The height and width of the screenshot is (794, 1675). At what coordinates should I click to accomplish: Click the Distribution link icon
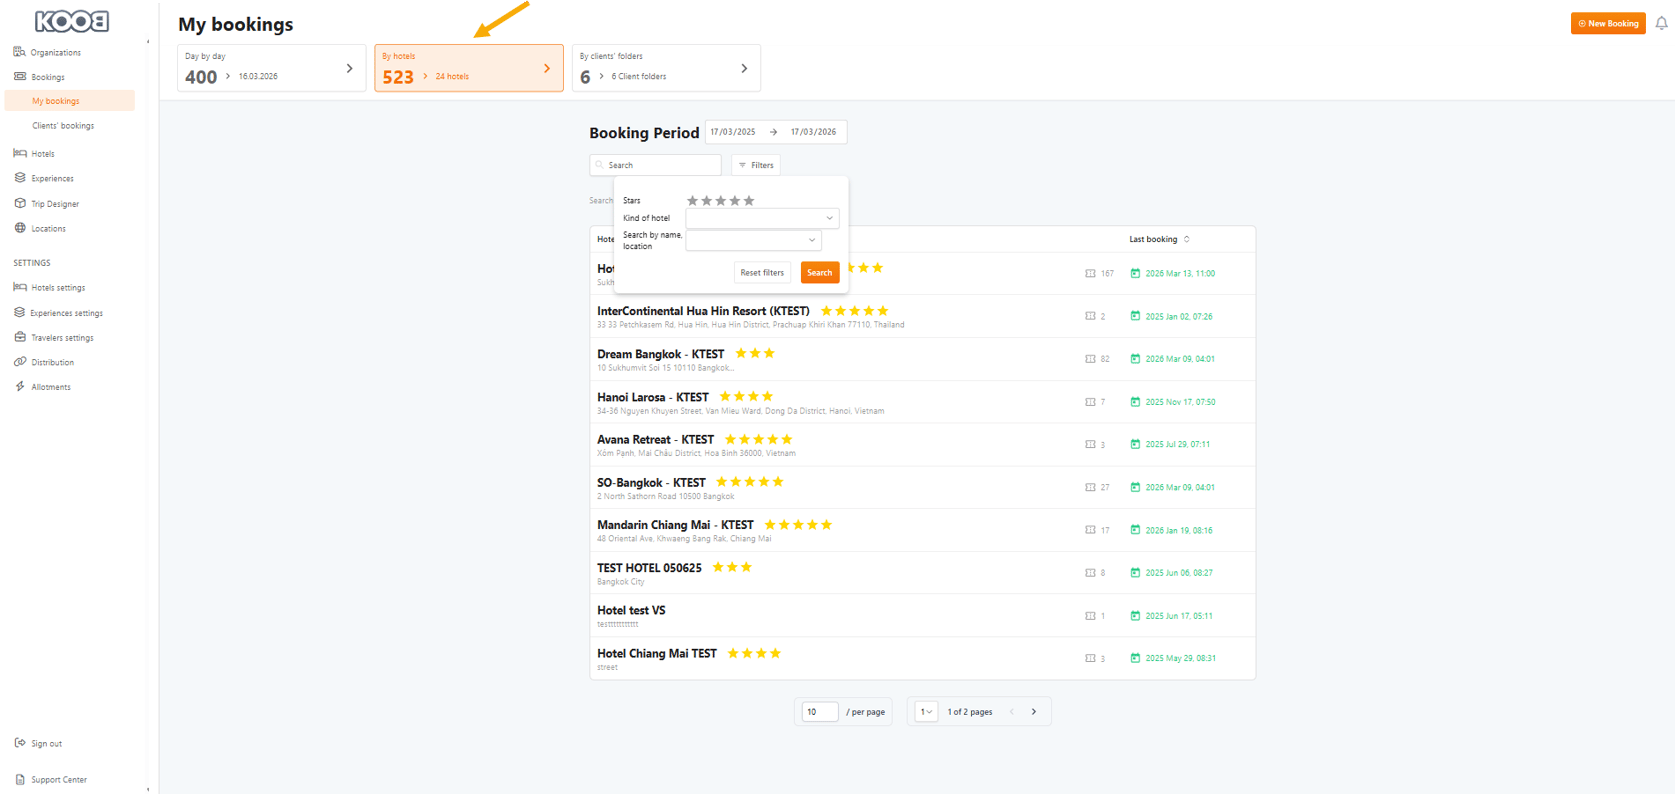(20, 362)
